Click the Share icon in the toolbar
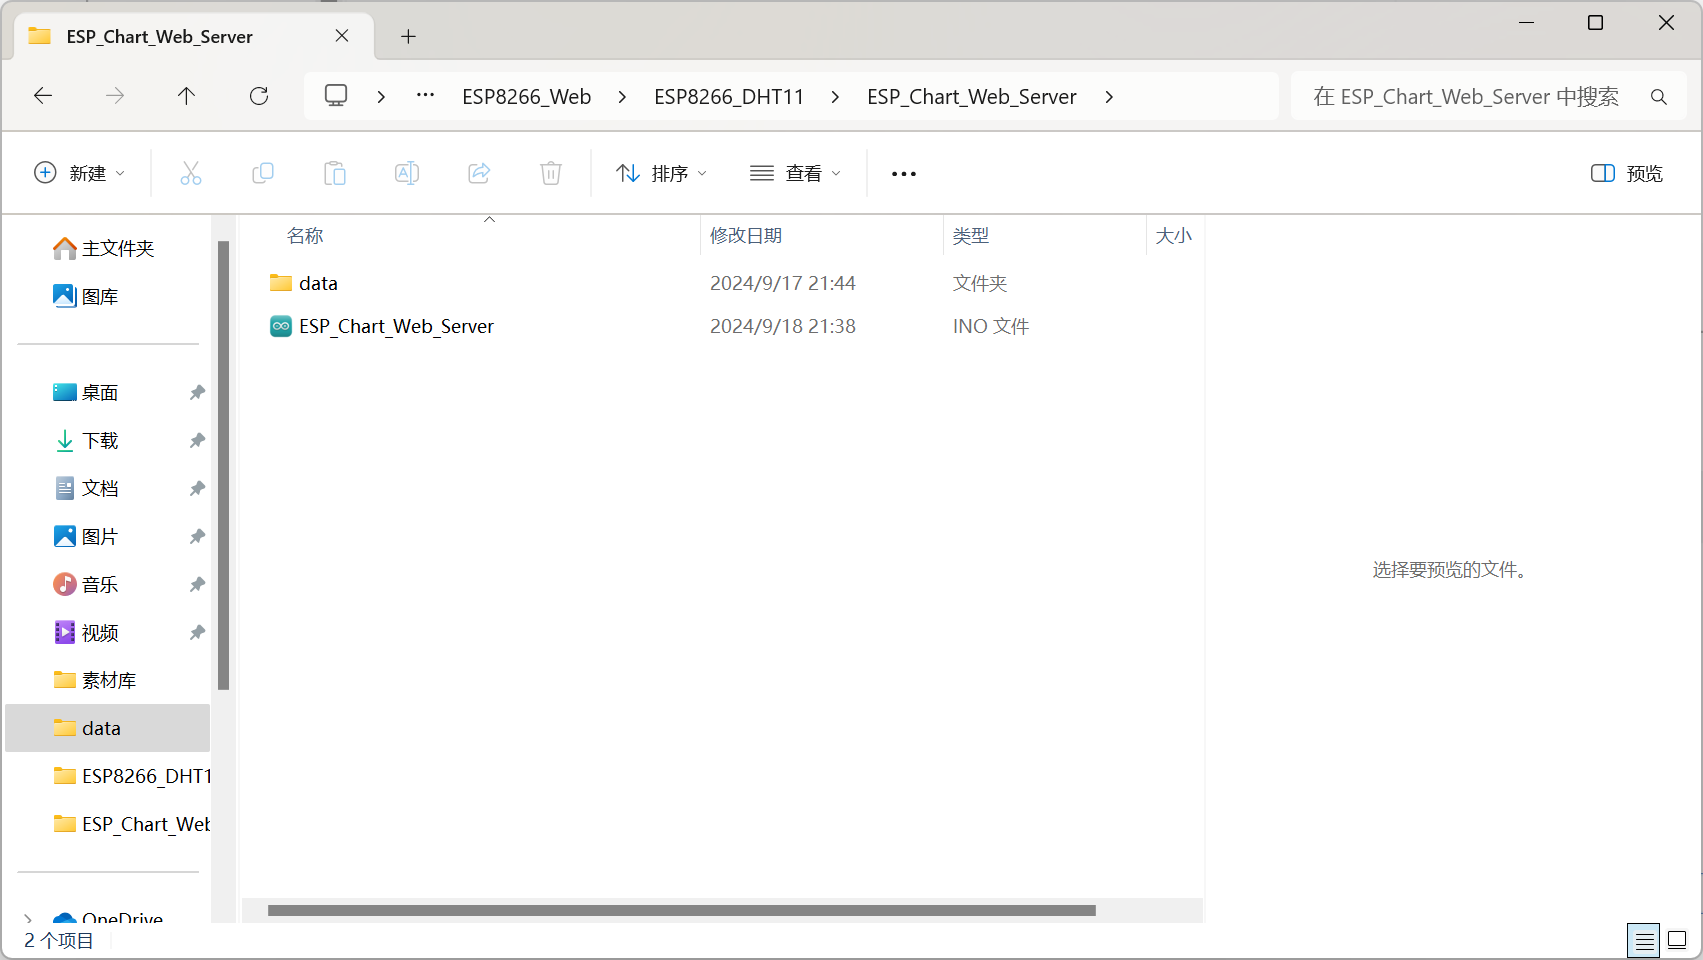 pyautogui.click(x=479, y=172)
